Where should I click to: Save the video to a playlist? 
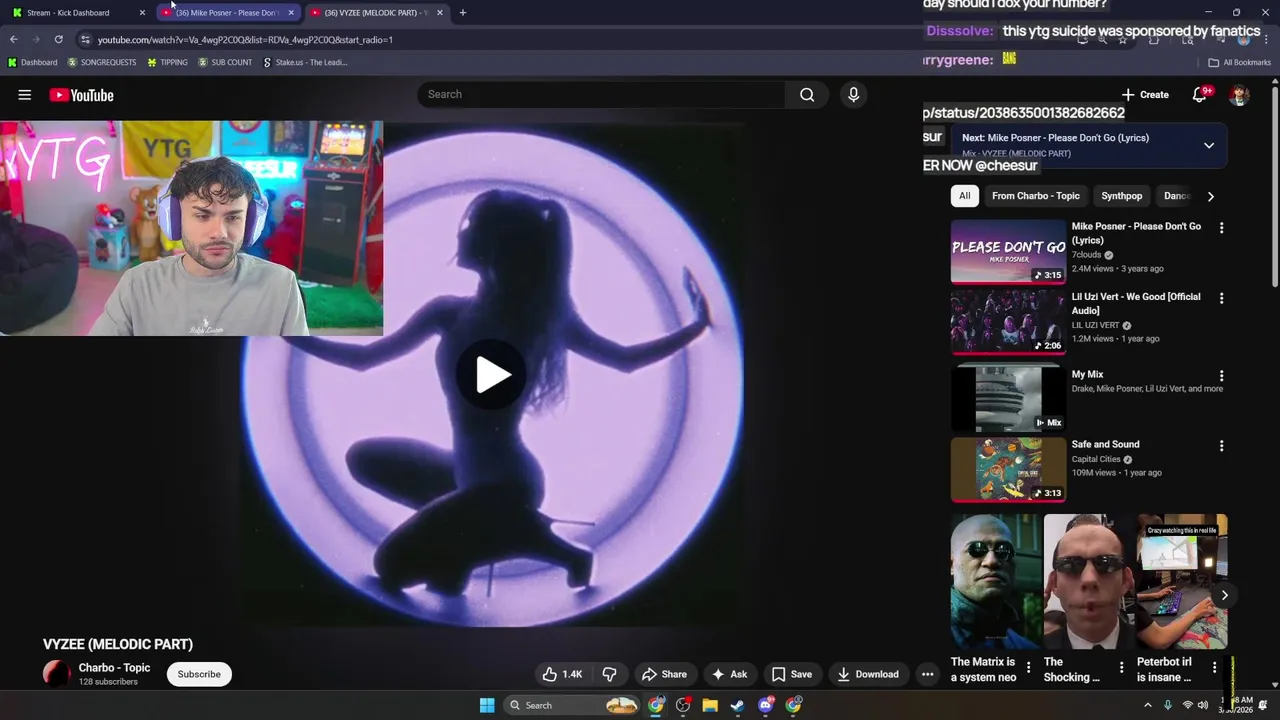coord(792,674)
